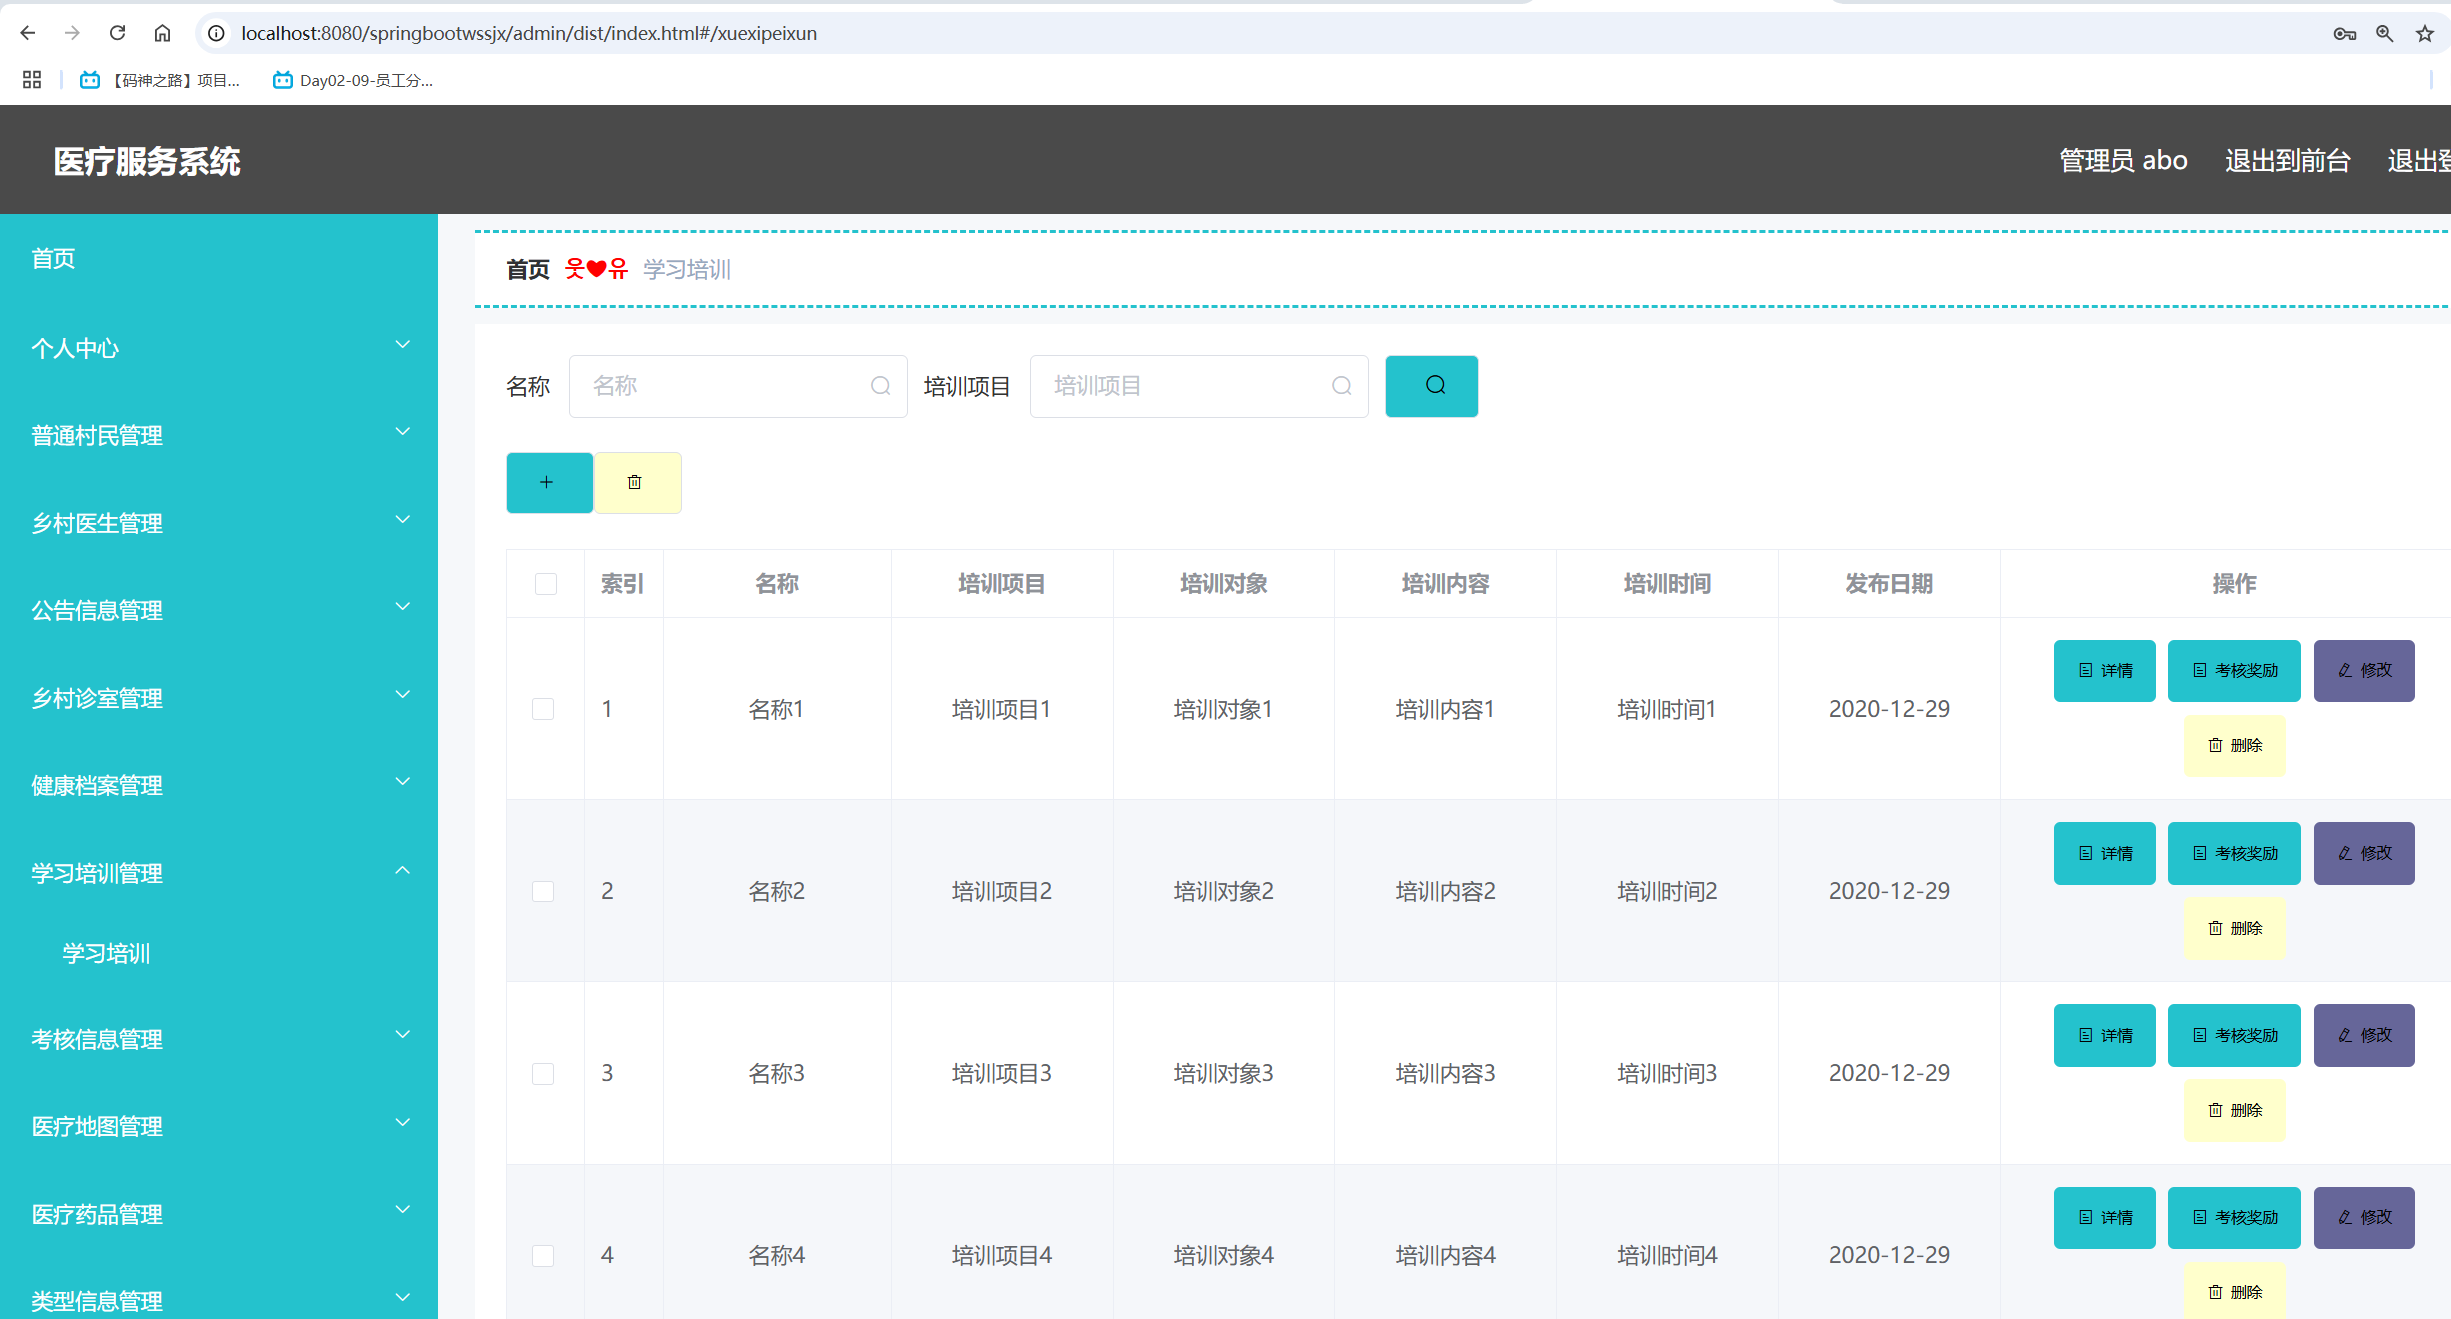Open 考核奖励 for row 名称1

[x=2234, y=671]
